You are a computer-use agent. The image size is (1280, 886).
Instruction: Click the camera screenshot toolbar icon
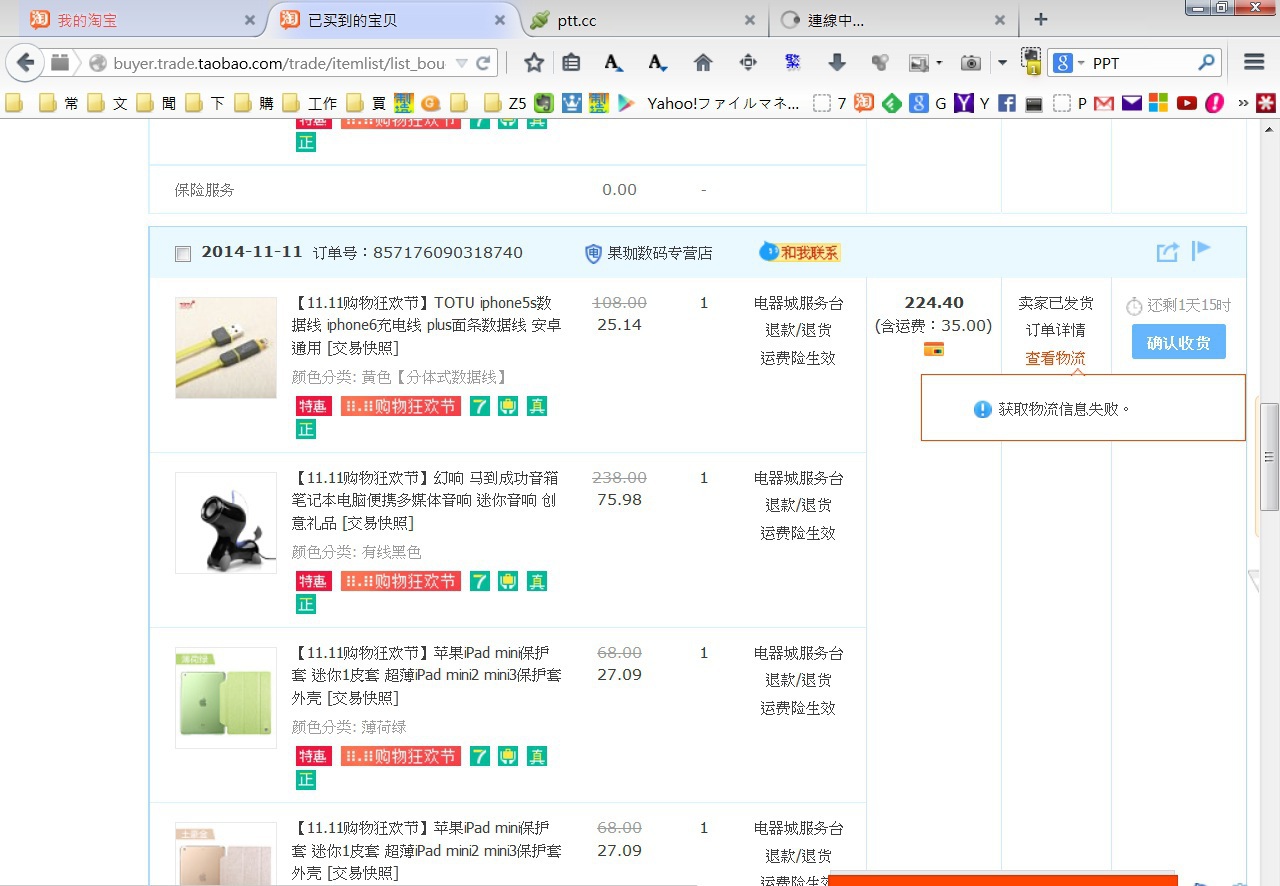pos(970,63)
